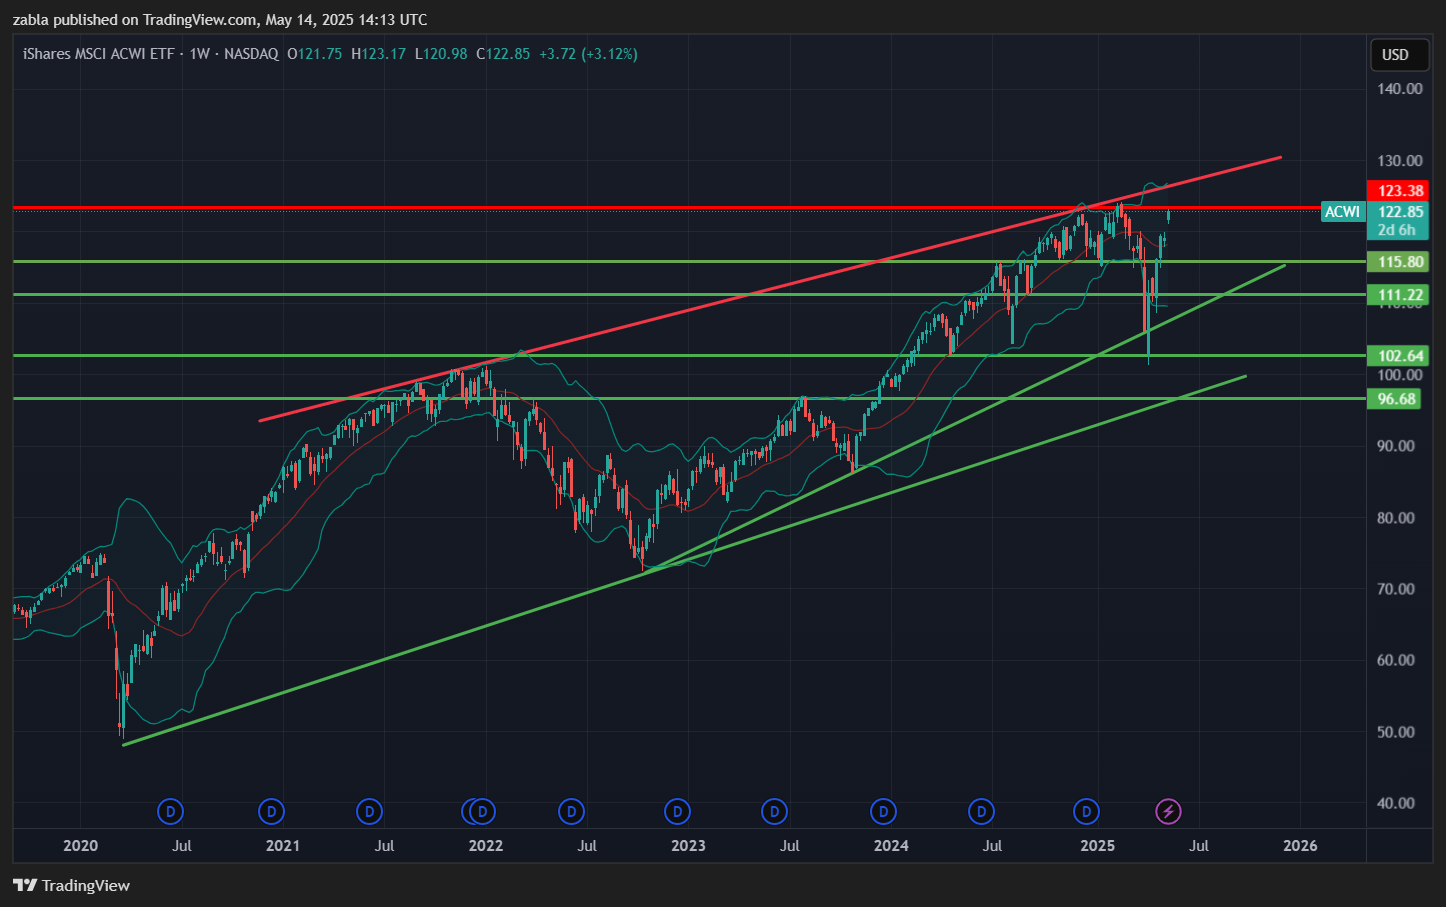1446x907 pixels.
Task: Click the ACWI current price tag
Action: (1342, 212)
